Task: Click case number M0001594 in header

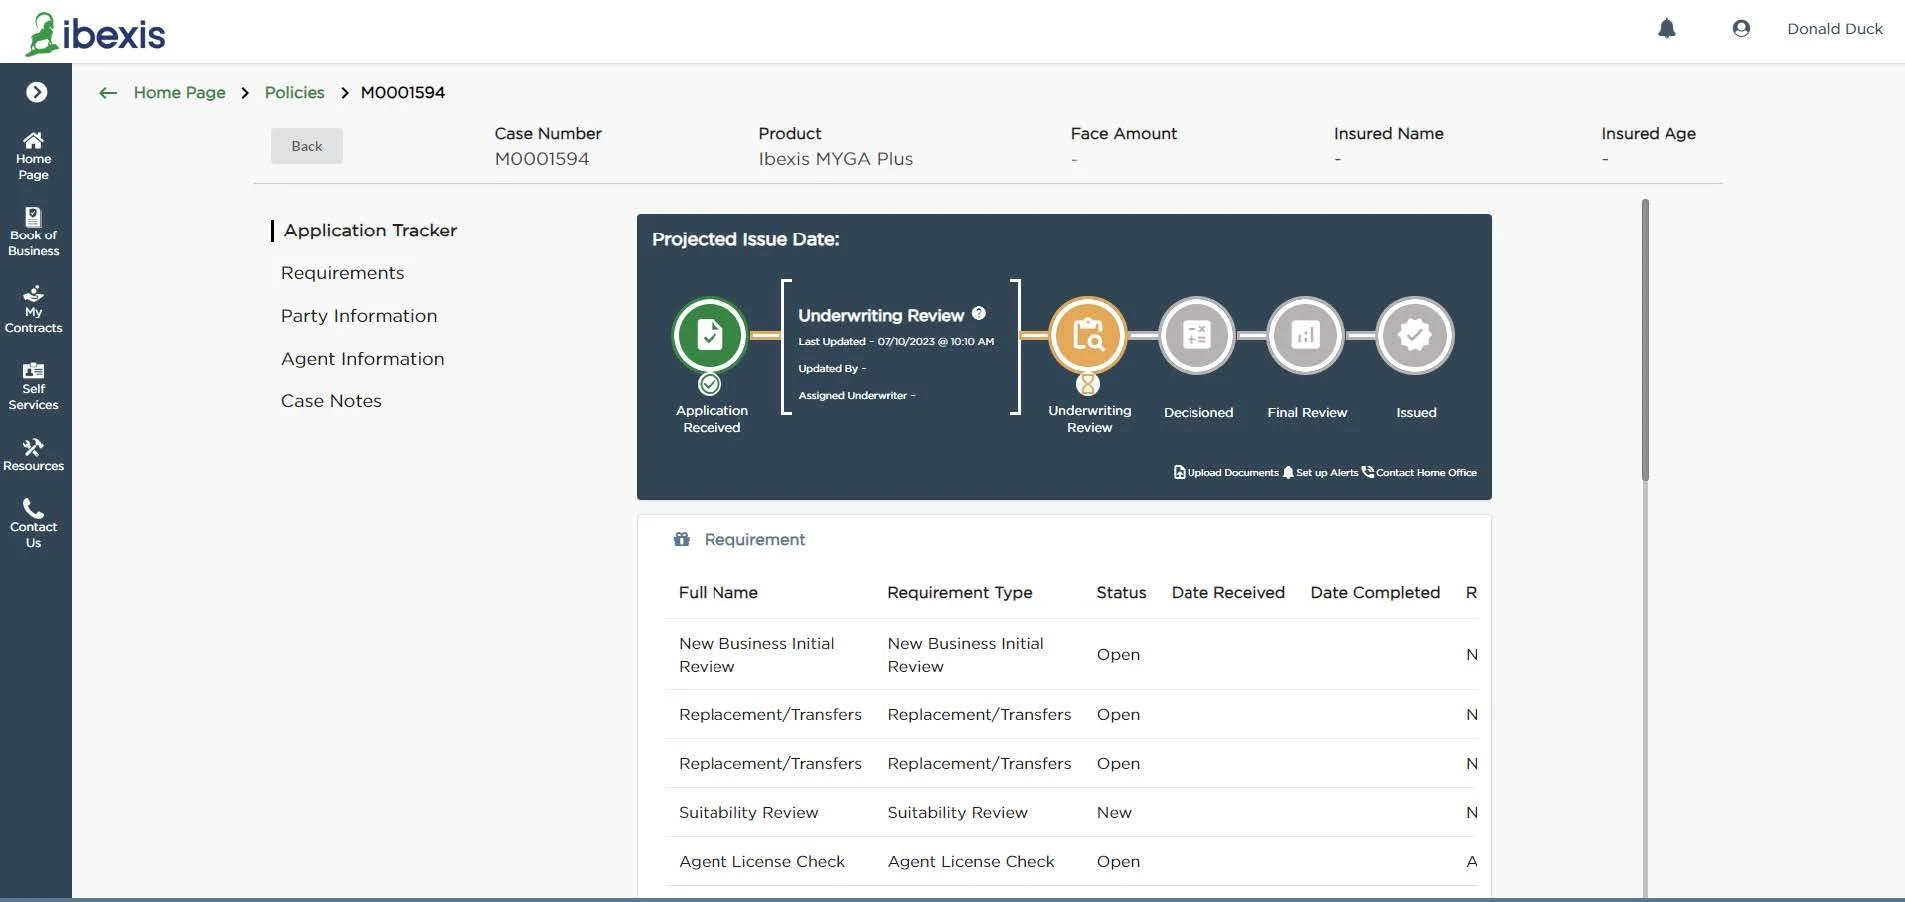Action: (542, 159)
